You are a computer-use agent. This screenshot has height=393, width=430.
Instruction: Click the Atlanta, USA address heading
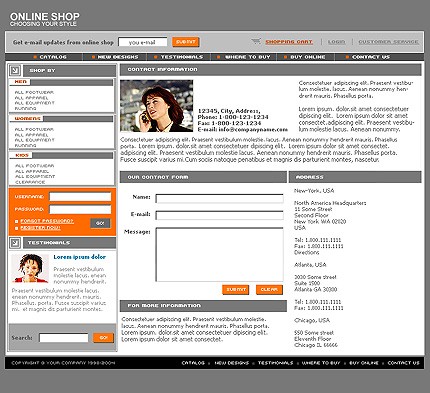click(310, 265)
